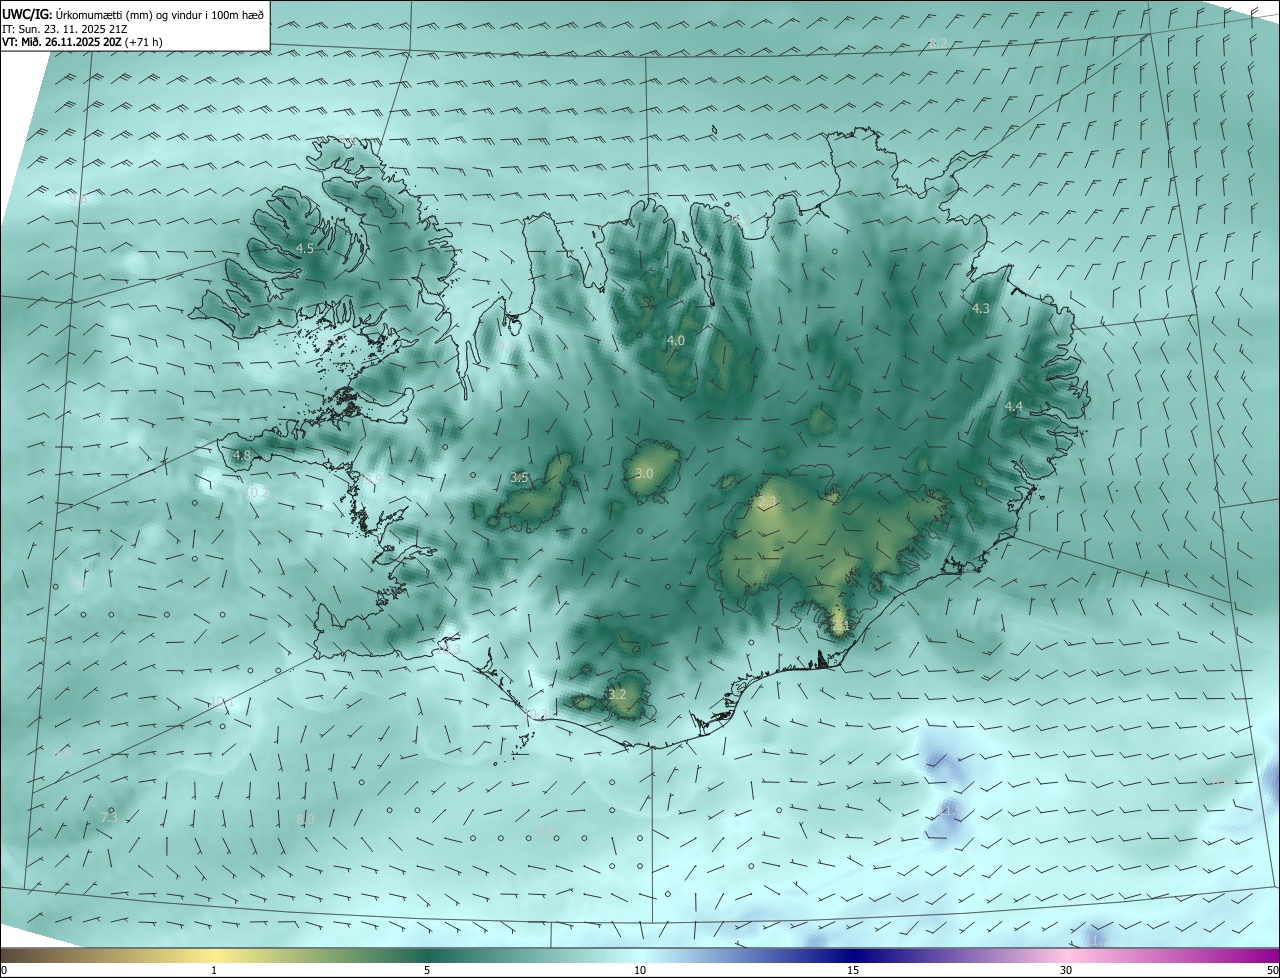Click the 10.2 value label off Snæfellsnes
This screenshot has height=978, width=1280.
coord(257,492)
